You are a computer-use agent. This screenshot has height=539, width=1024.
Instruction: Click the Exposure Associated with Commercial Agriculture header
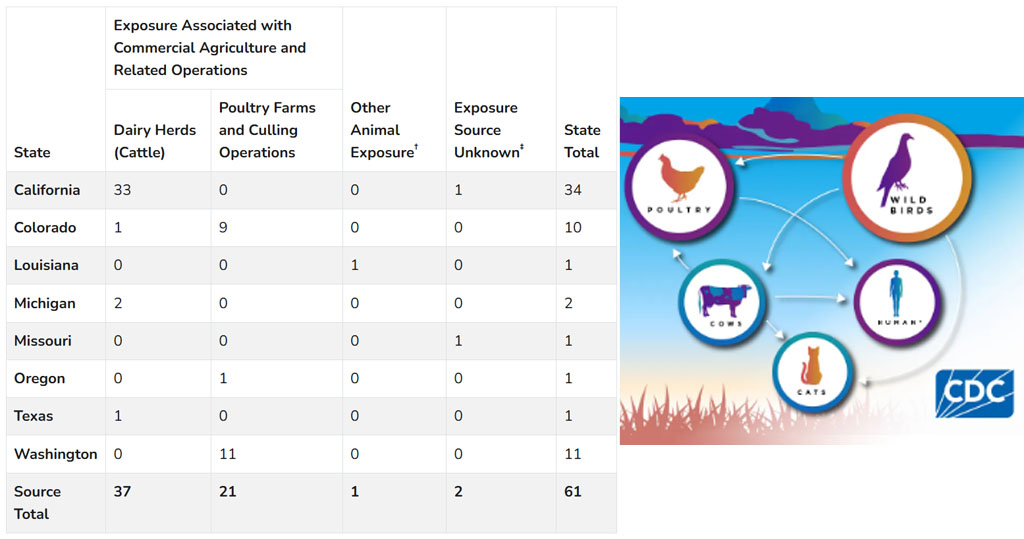point(210,47)
